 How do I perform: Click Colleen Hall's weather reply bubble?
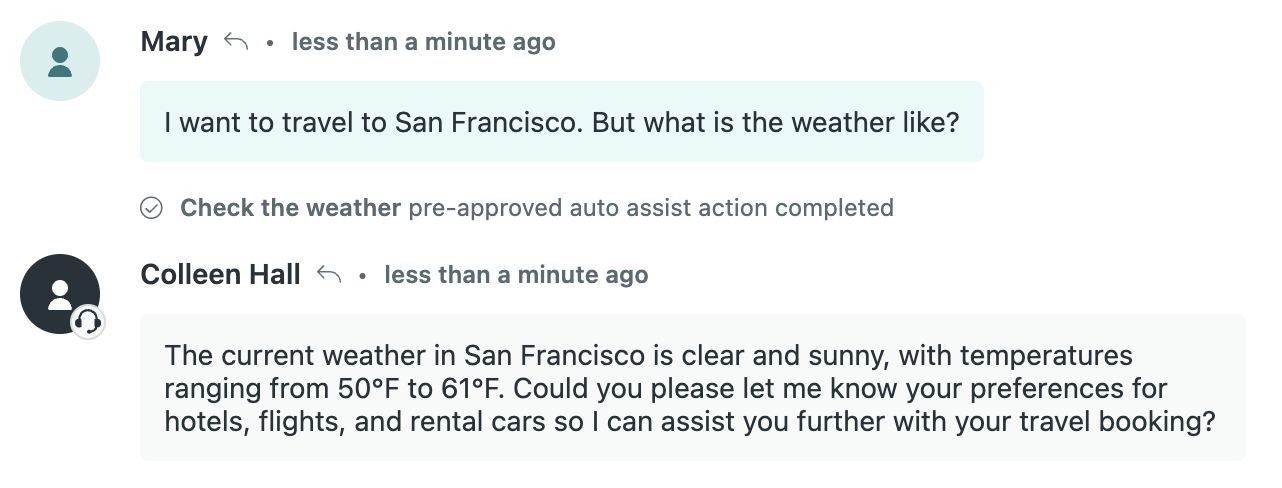[x=692, y=388]
